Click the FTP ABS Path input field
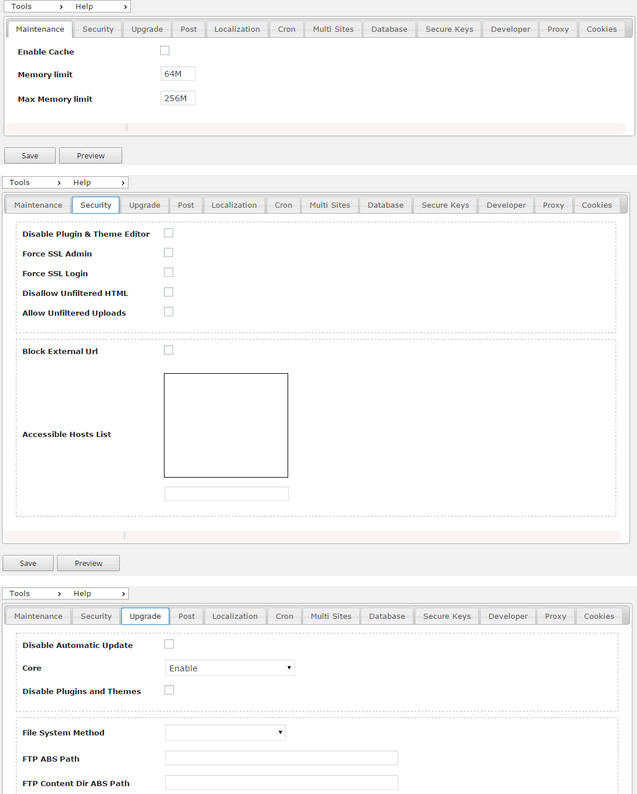The height and width of the screenshot is (794, 637). click(282, 758)
